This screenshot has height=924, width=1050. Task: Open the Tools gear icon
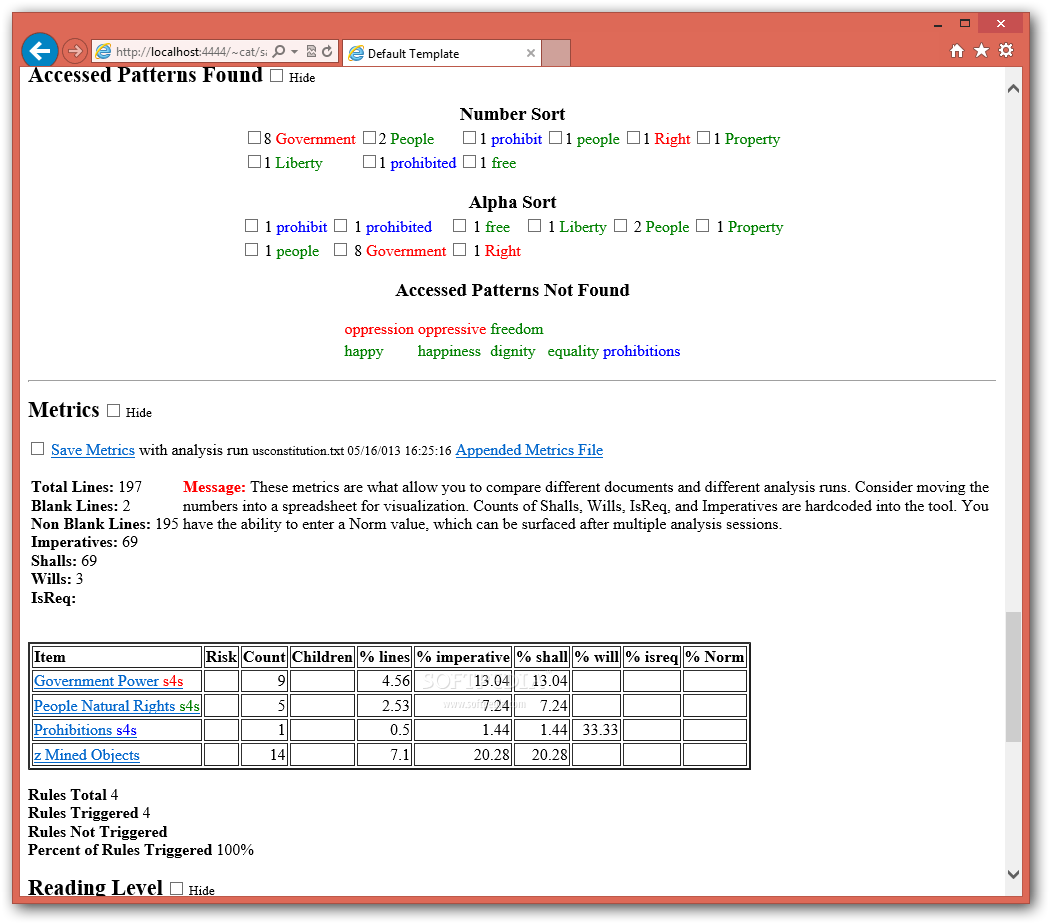pos(1006,51)
